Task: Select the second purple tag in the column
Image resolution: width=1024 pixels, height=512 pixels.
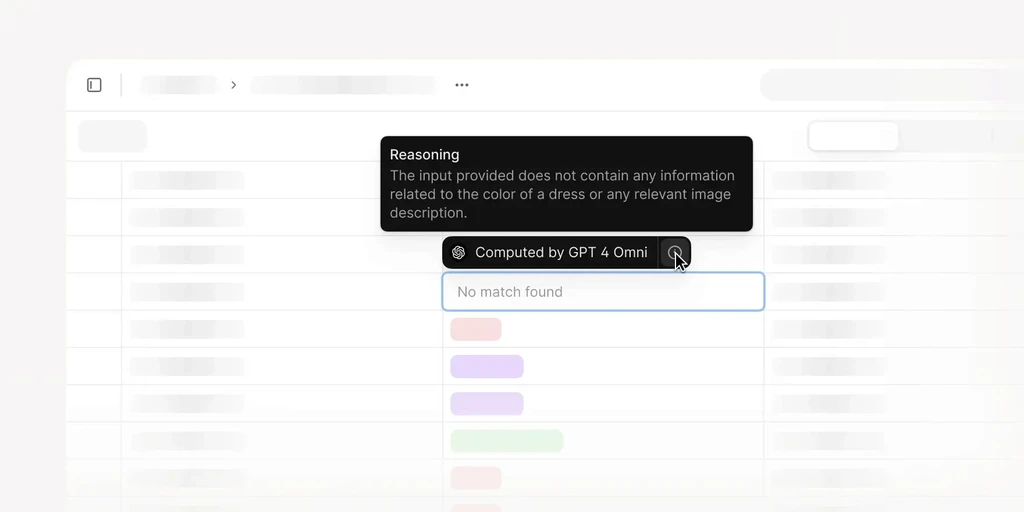Action: pos(487,404)
